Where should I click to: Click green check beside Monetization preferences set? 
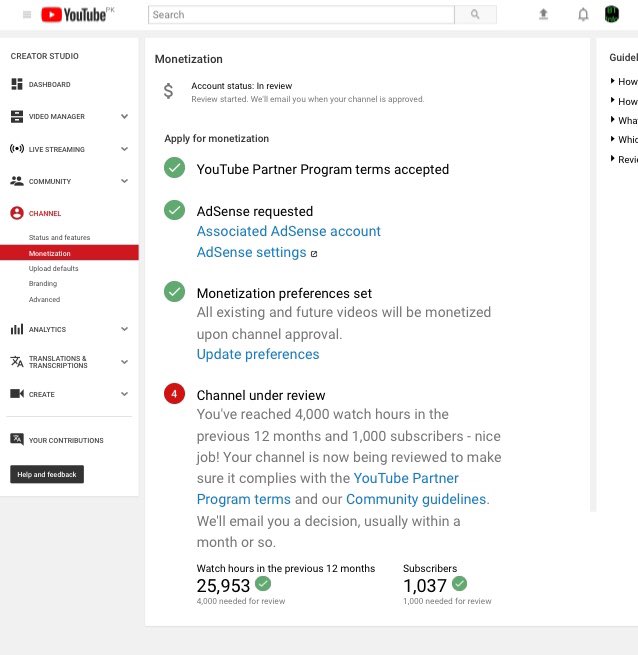coord(174,292)
